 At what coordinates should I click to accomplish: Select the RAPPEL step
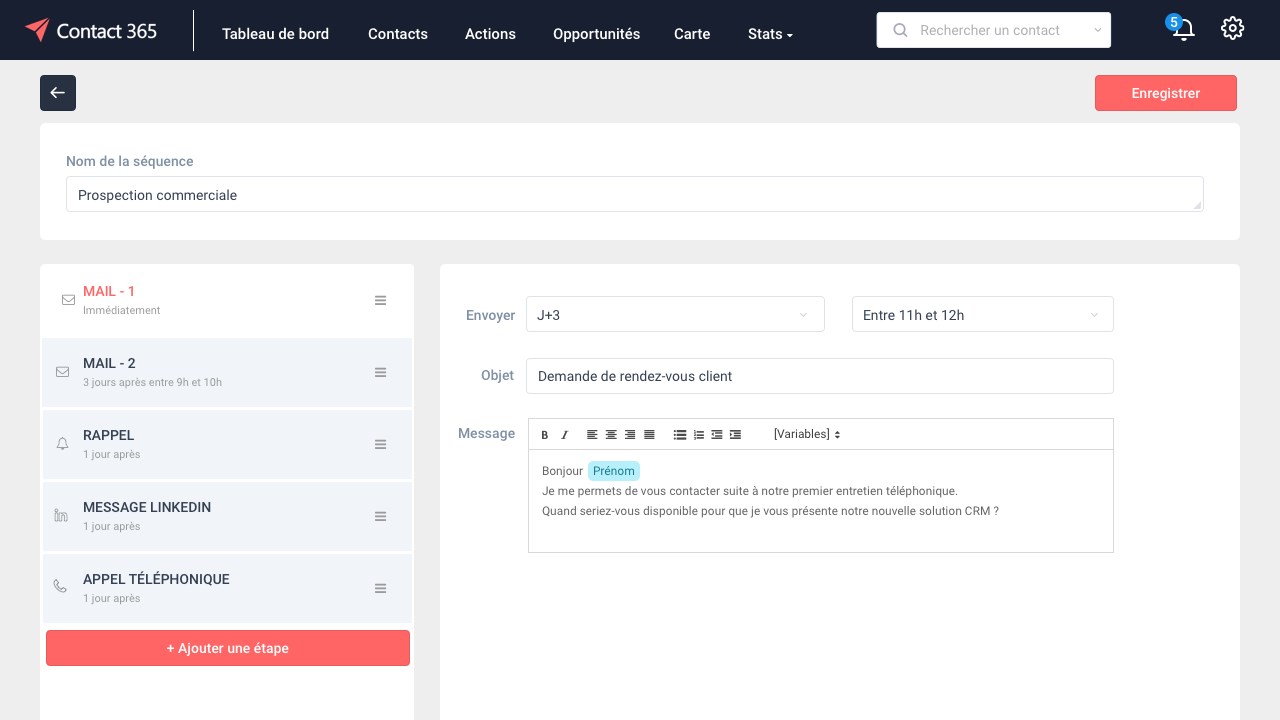coord(228,444)
